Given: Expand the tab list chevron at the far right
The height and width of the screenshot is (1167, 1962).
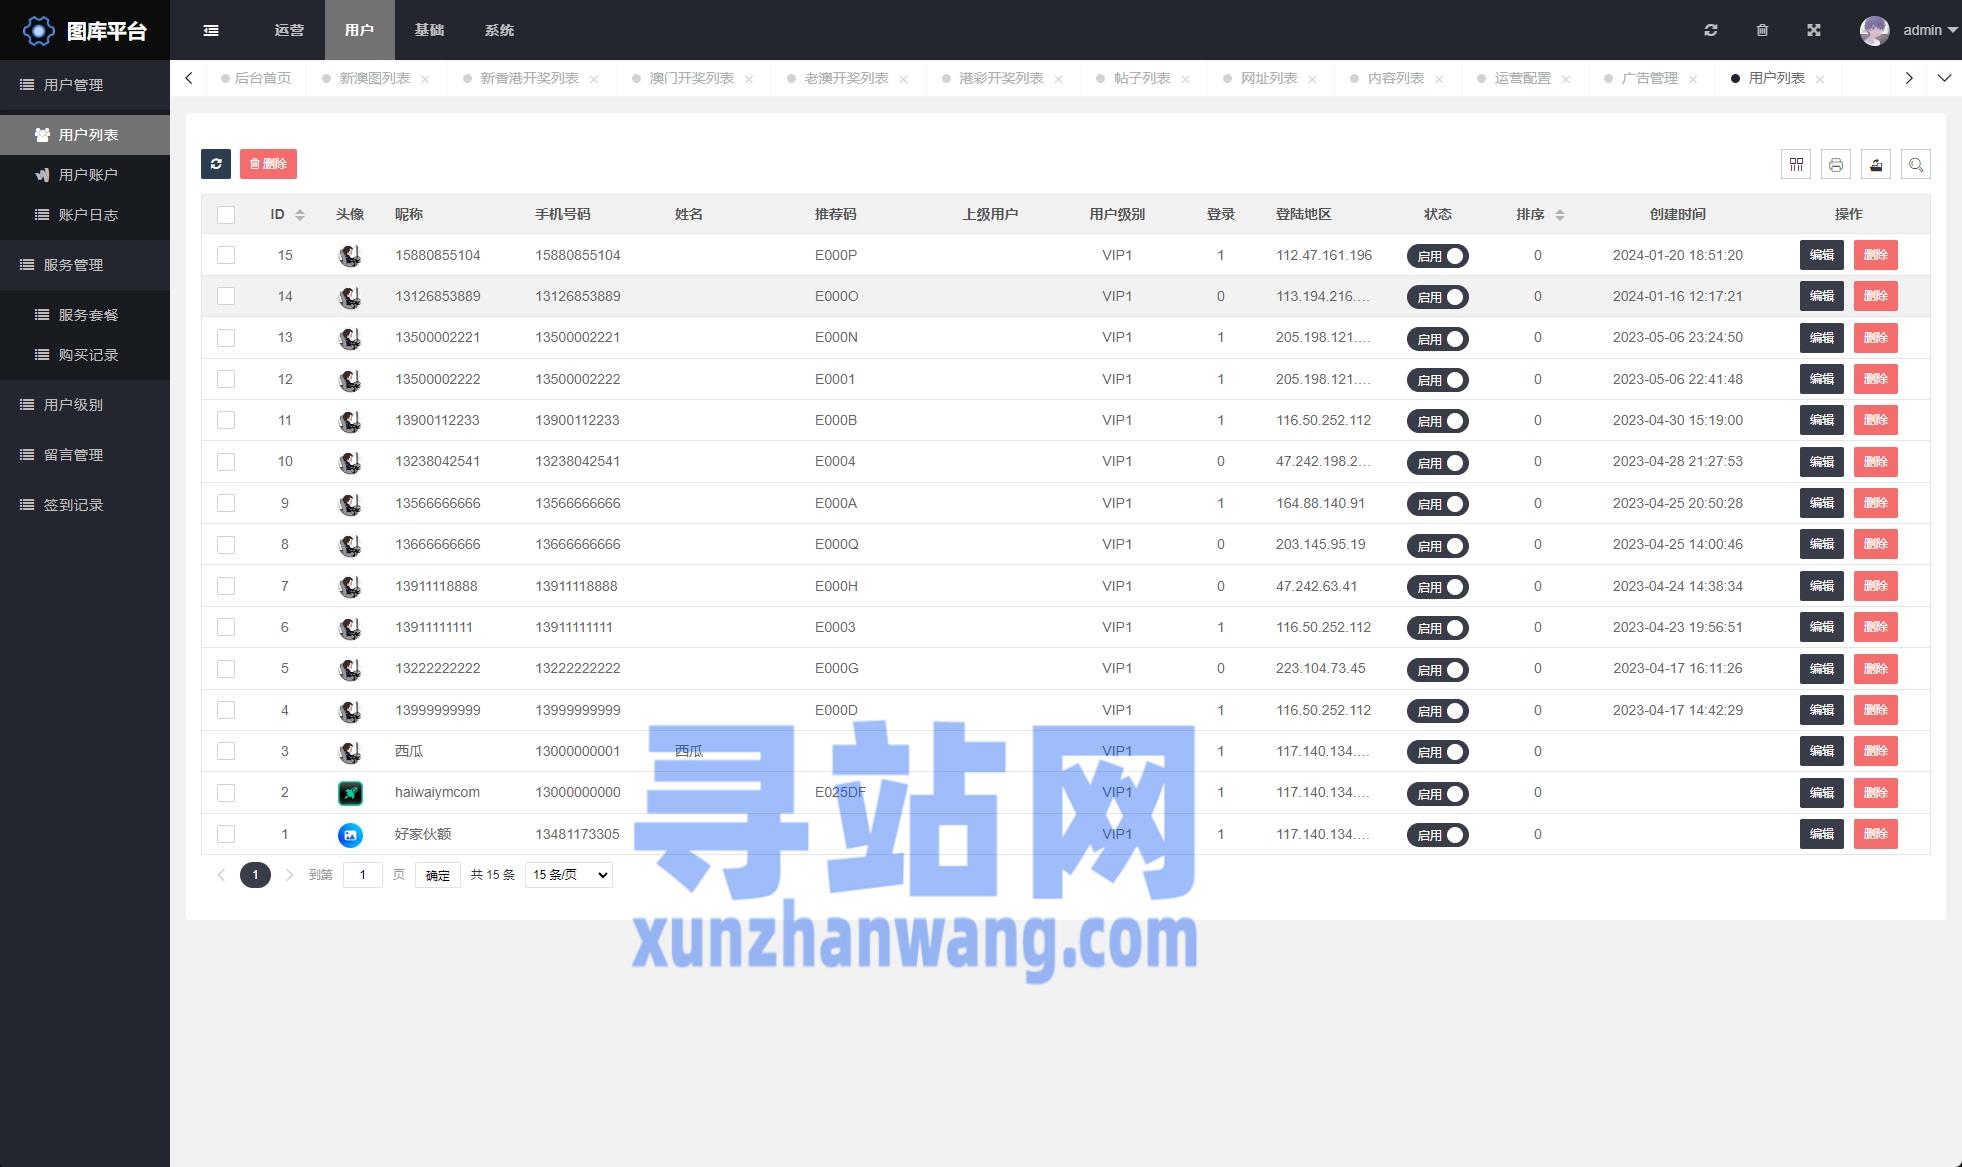Looking at the screenshot, I should point(1944,78).
